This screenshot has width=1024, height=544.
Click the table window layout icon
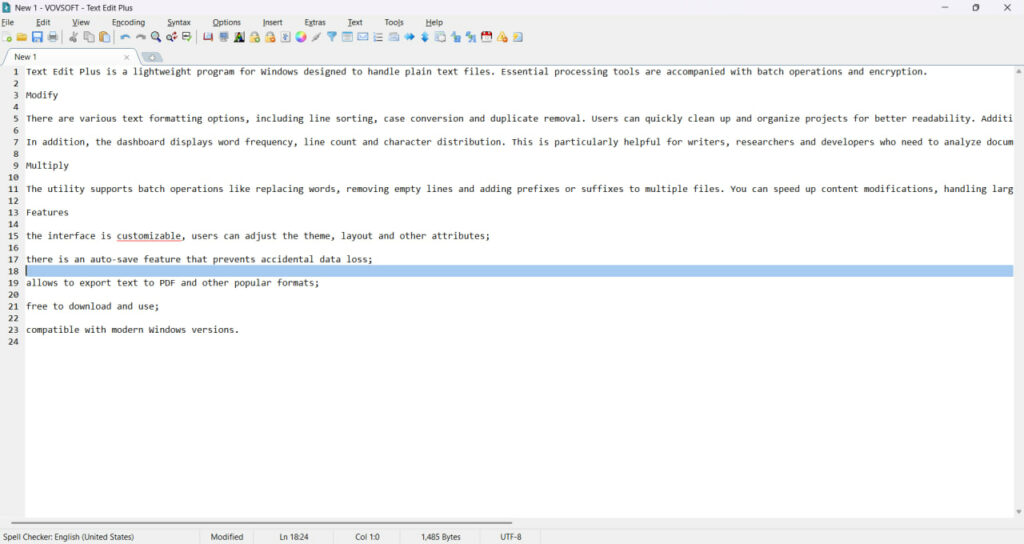347,37
